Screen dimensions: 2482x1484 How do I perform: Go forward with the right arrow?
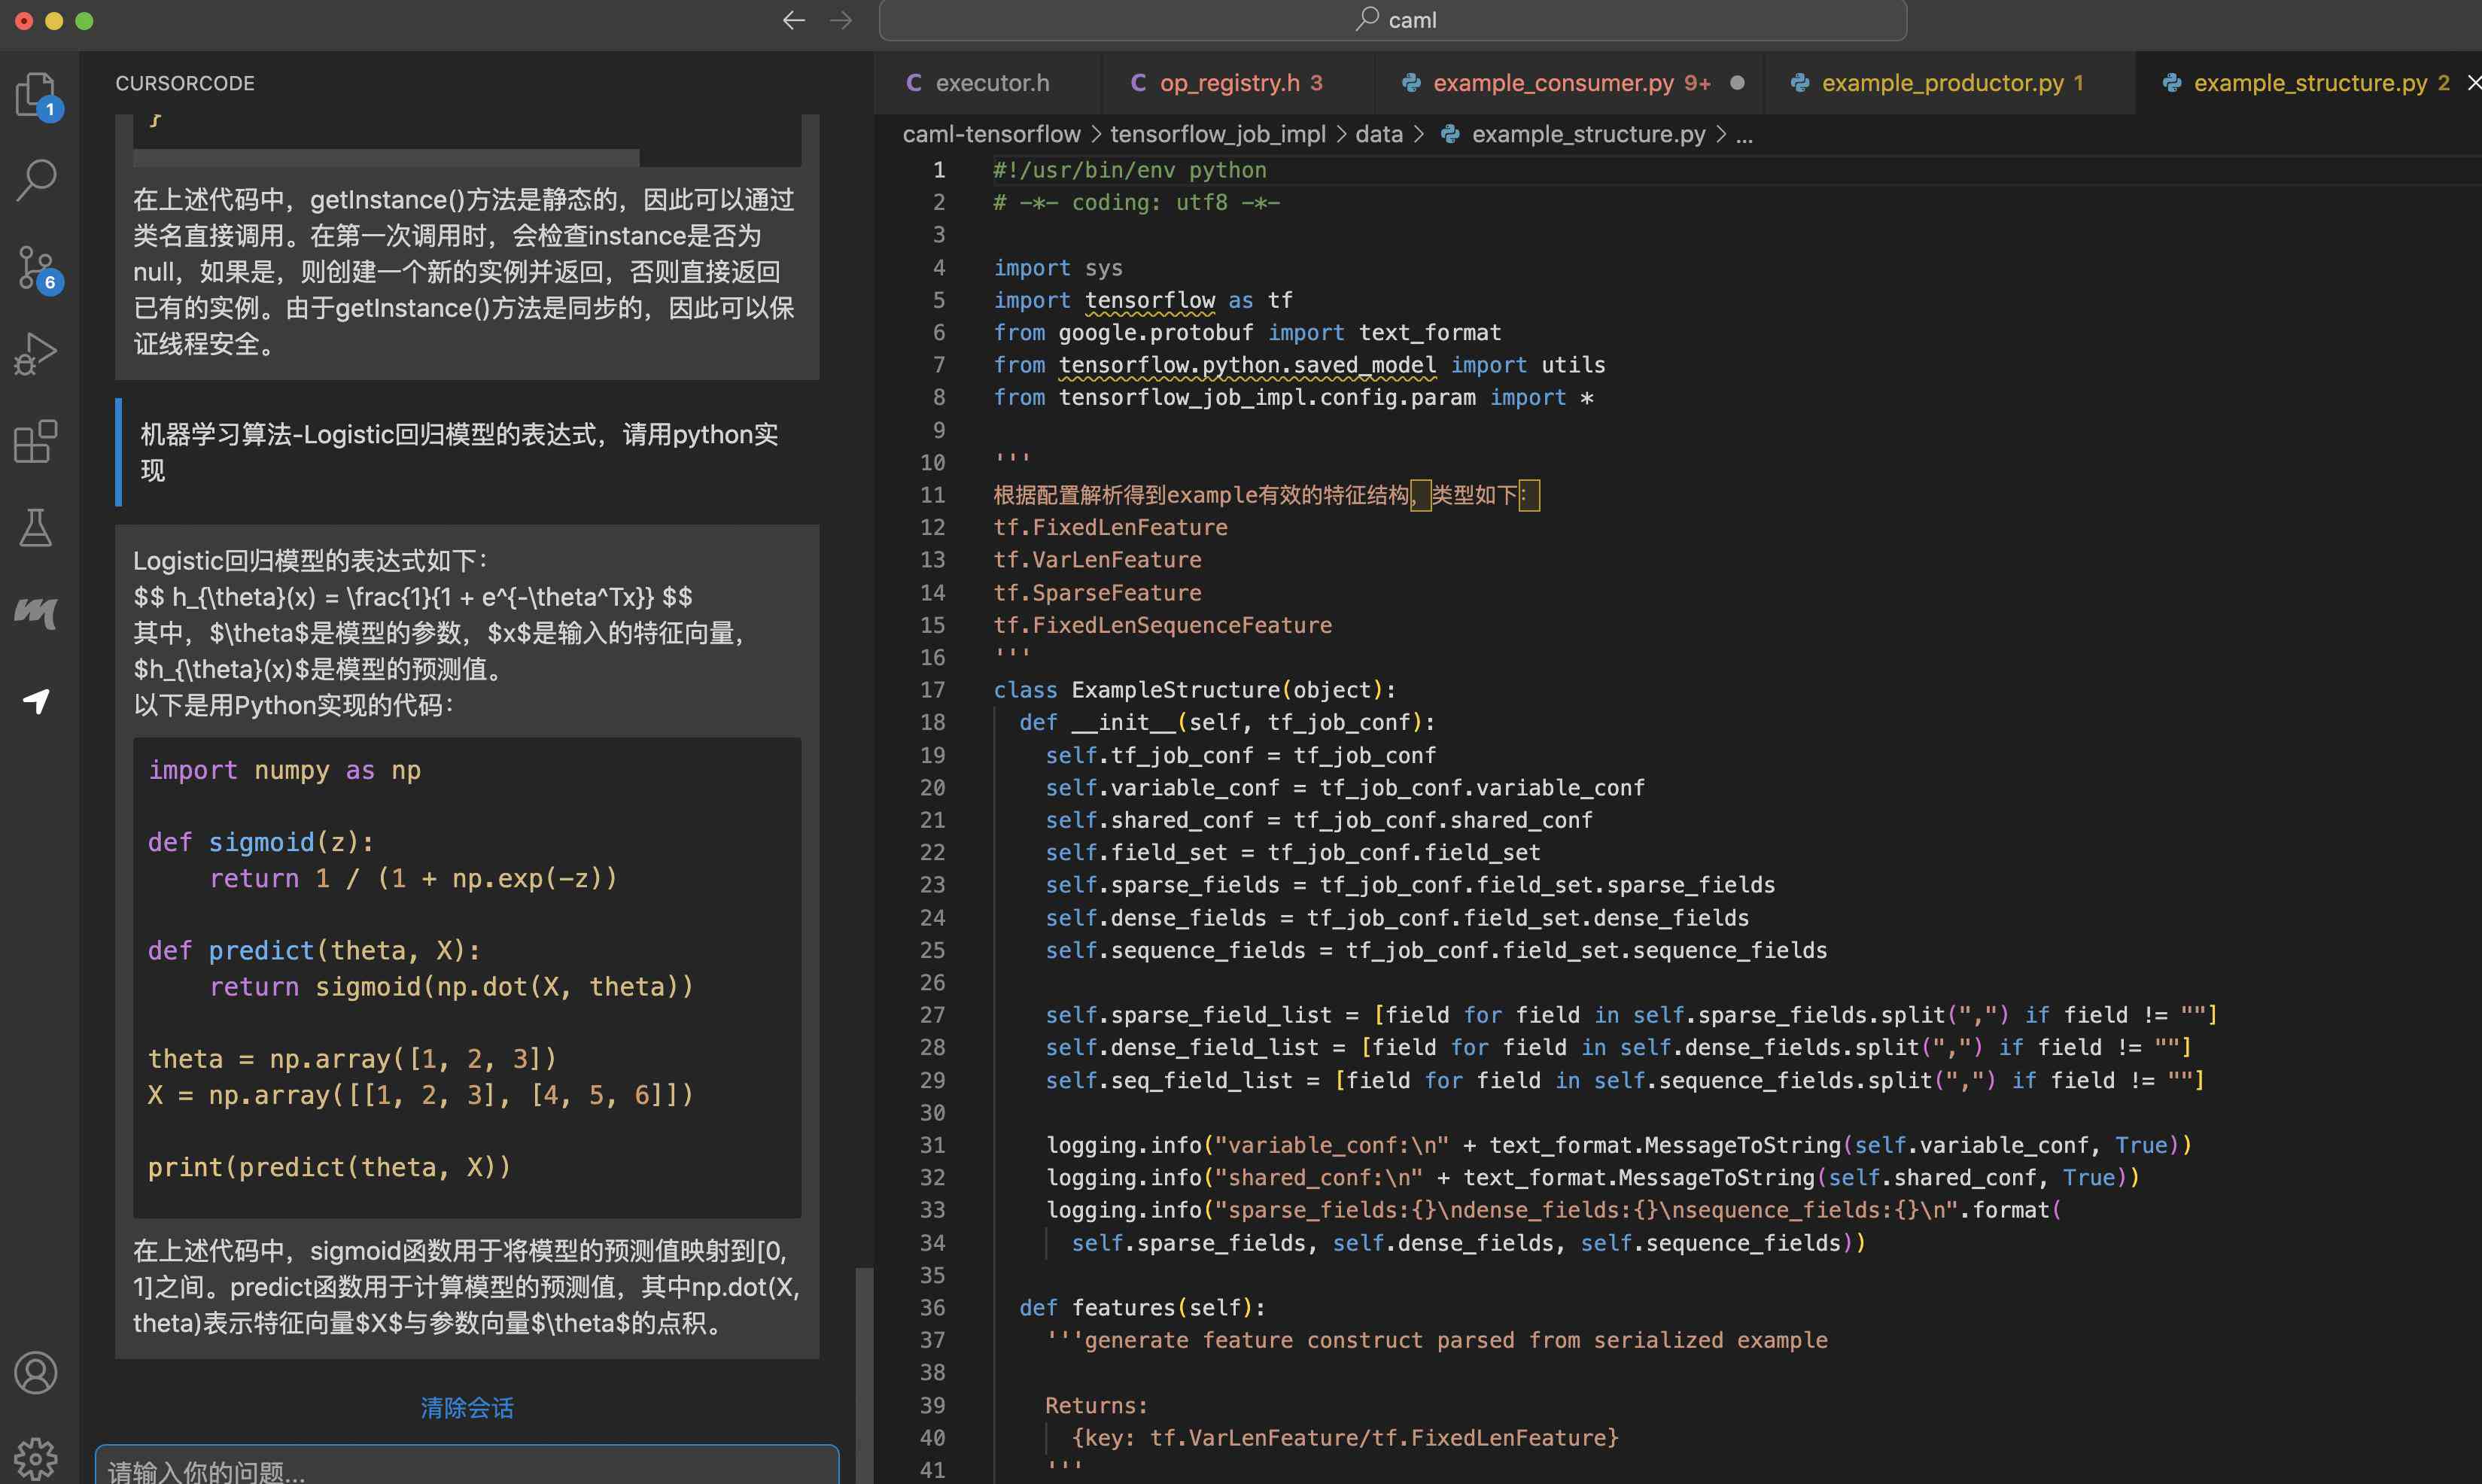pos(841,20)
